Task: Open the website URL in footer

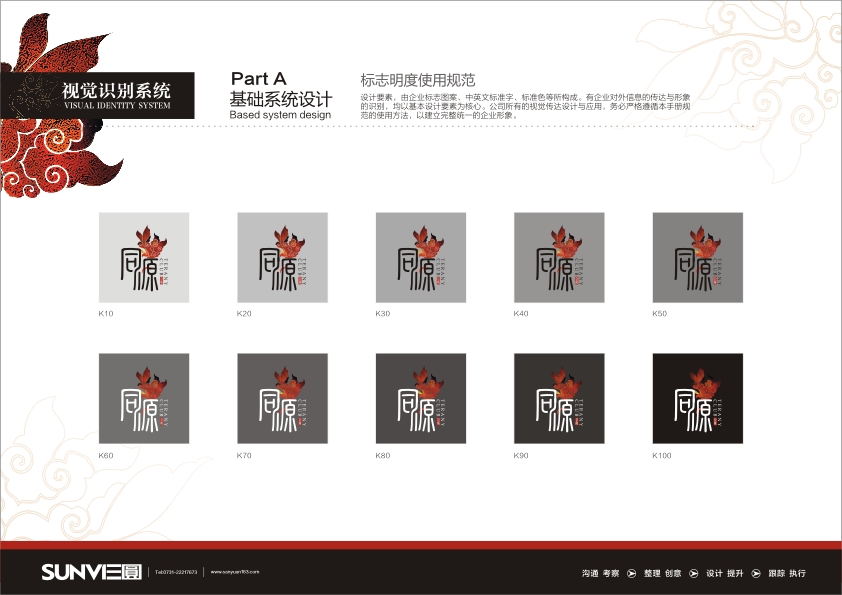Action: pyautogui.click(x=235, y=572)
